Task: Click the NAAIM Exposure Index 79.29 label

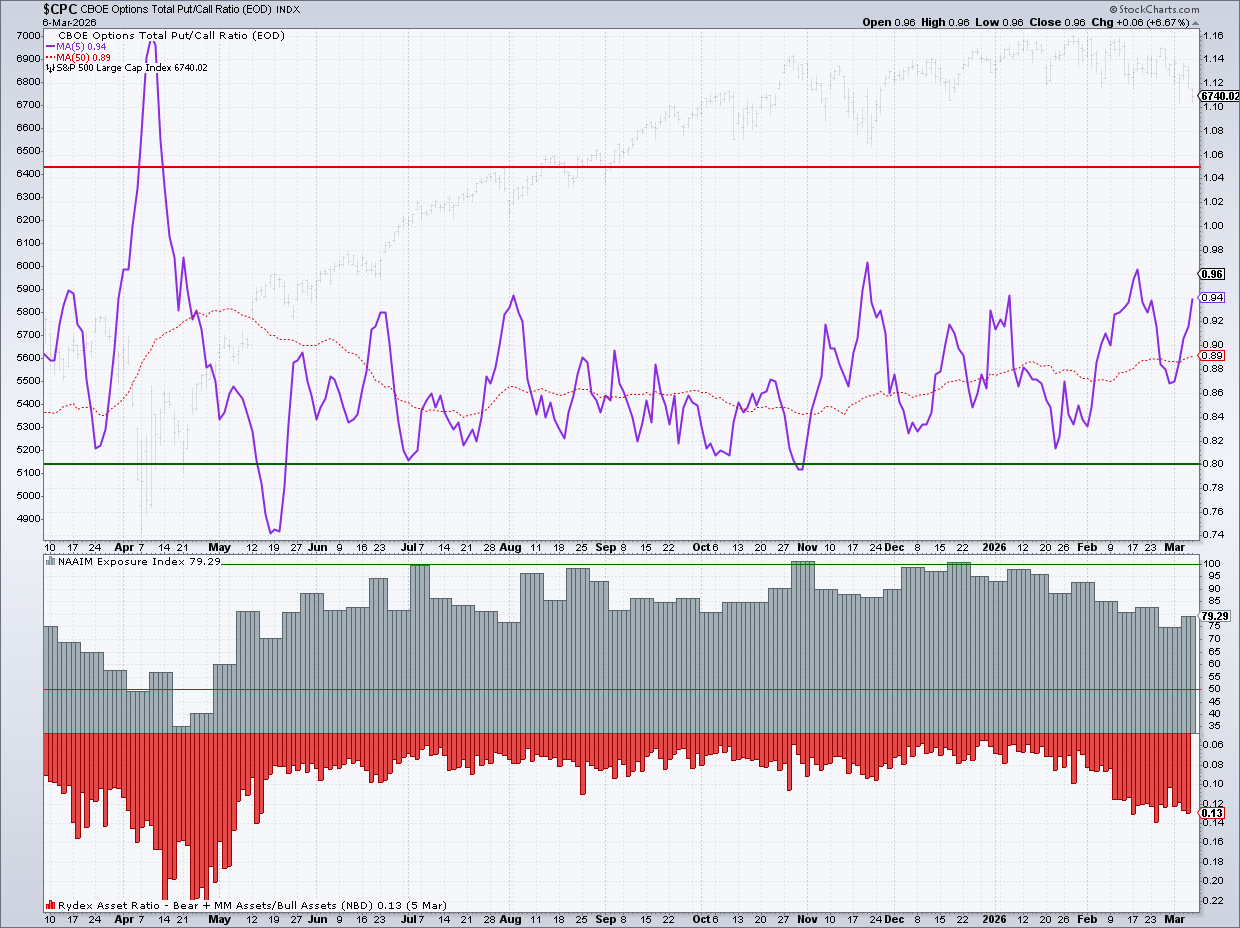Action: coord(140,562)
